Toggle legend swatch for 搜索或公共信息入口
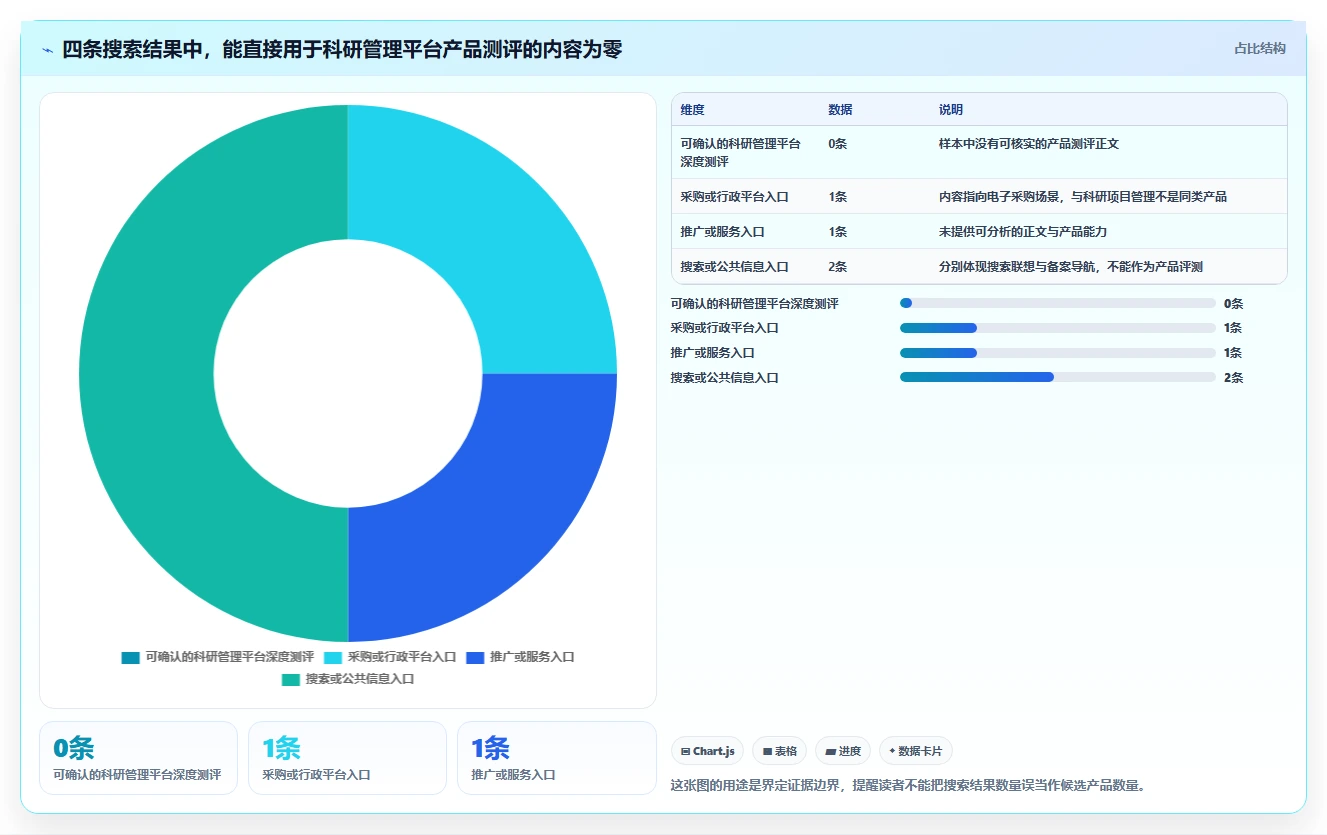Viewport: 1327px width, 835px height. [290, 679]
